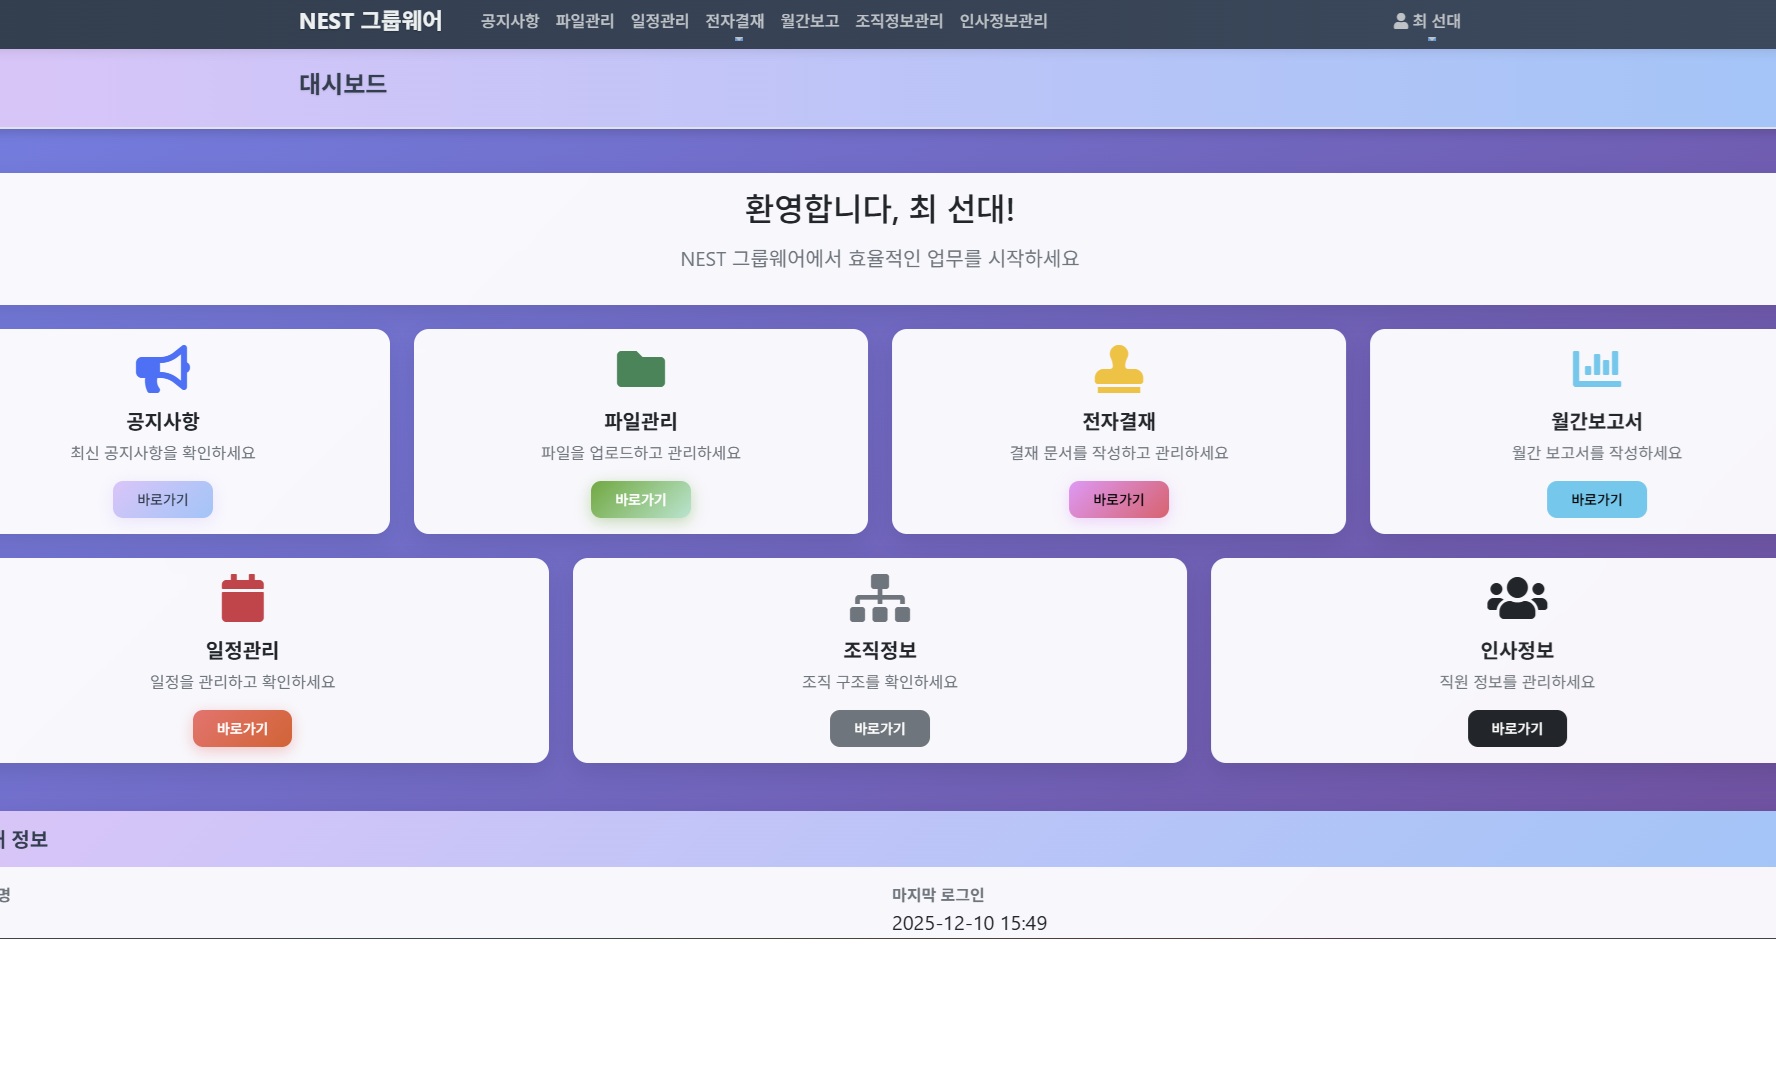Click the org chart icon for 조직정보
This screenshot has width=1776, height=1080.
click(x=879, y=598)
